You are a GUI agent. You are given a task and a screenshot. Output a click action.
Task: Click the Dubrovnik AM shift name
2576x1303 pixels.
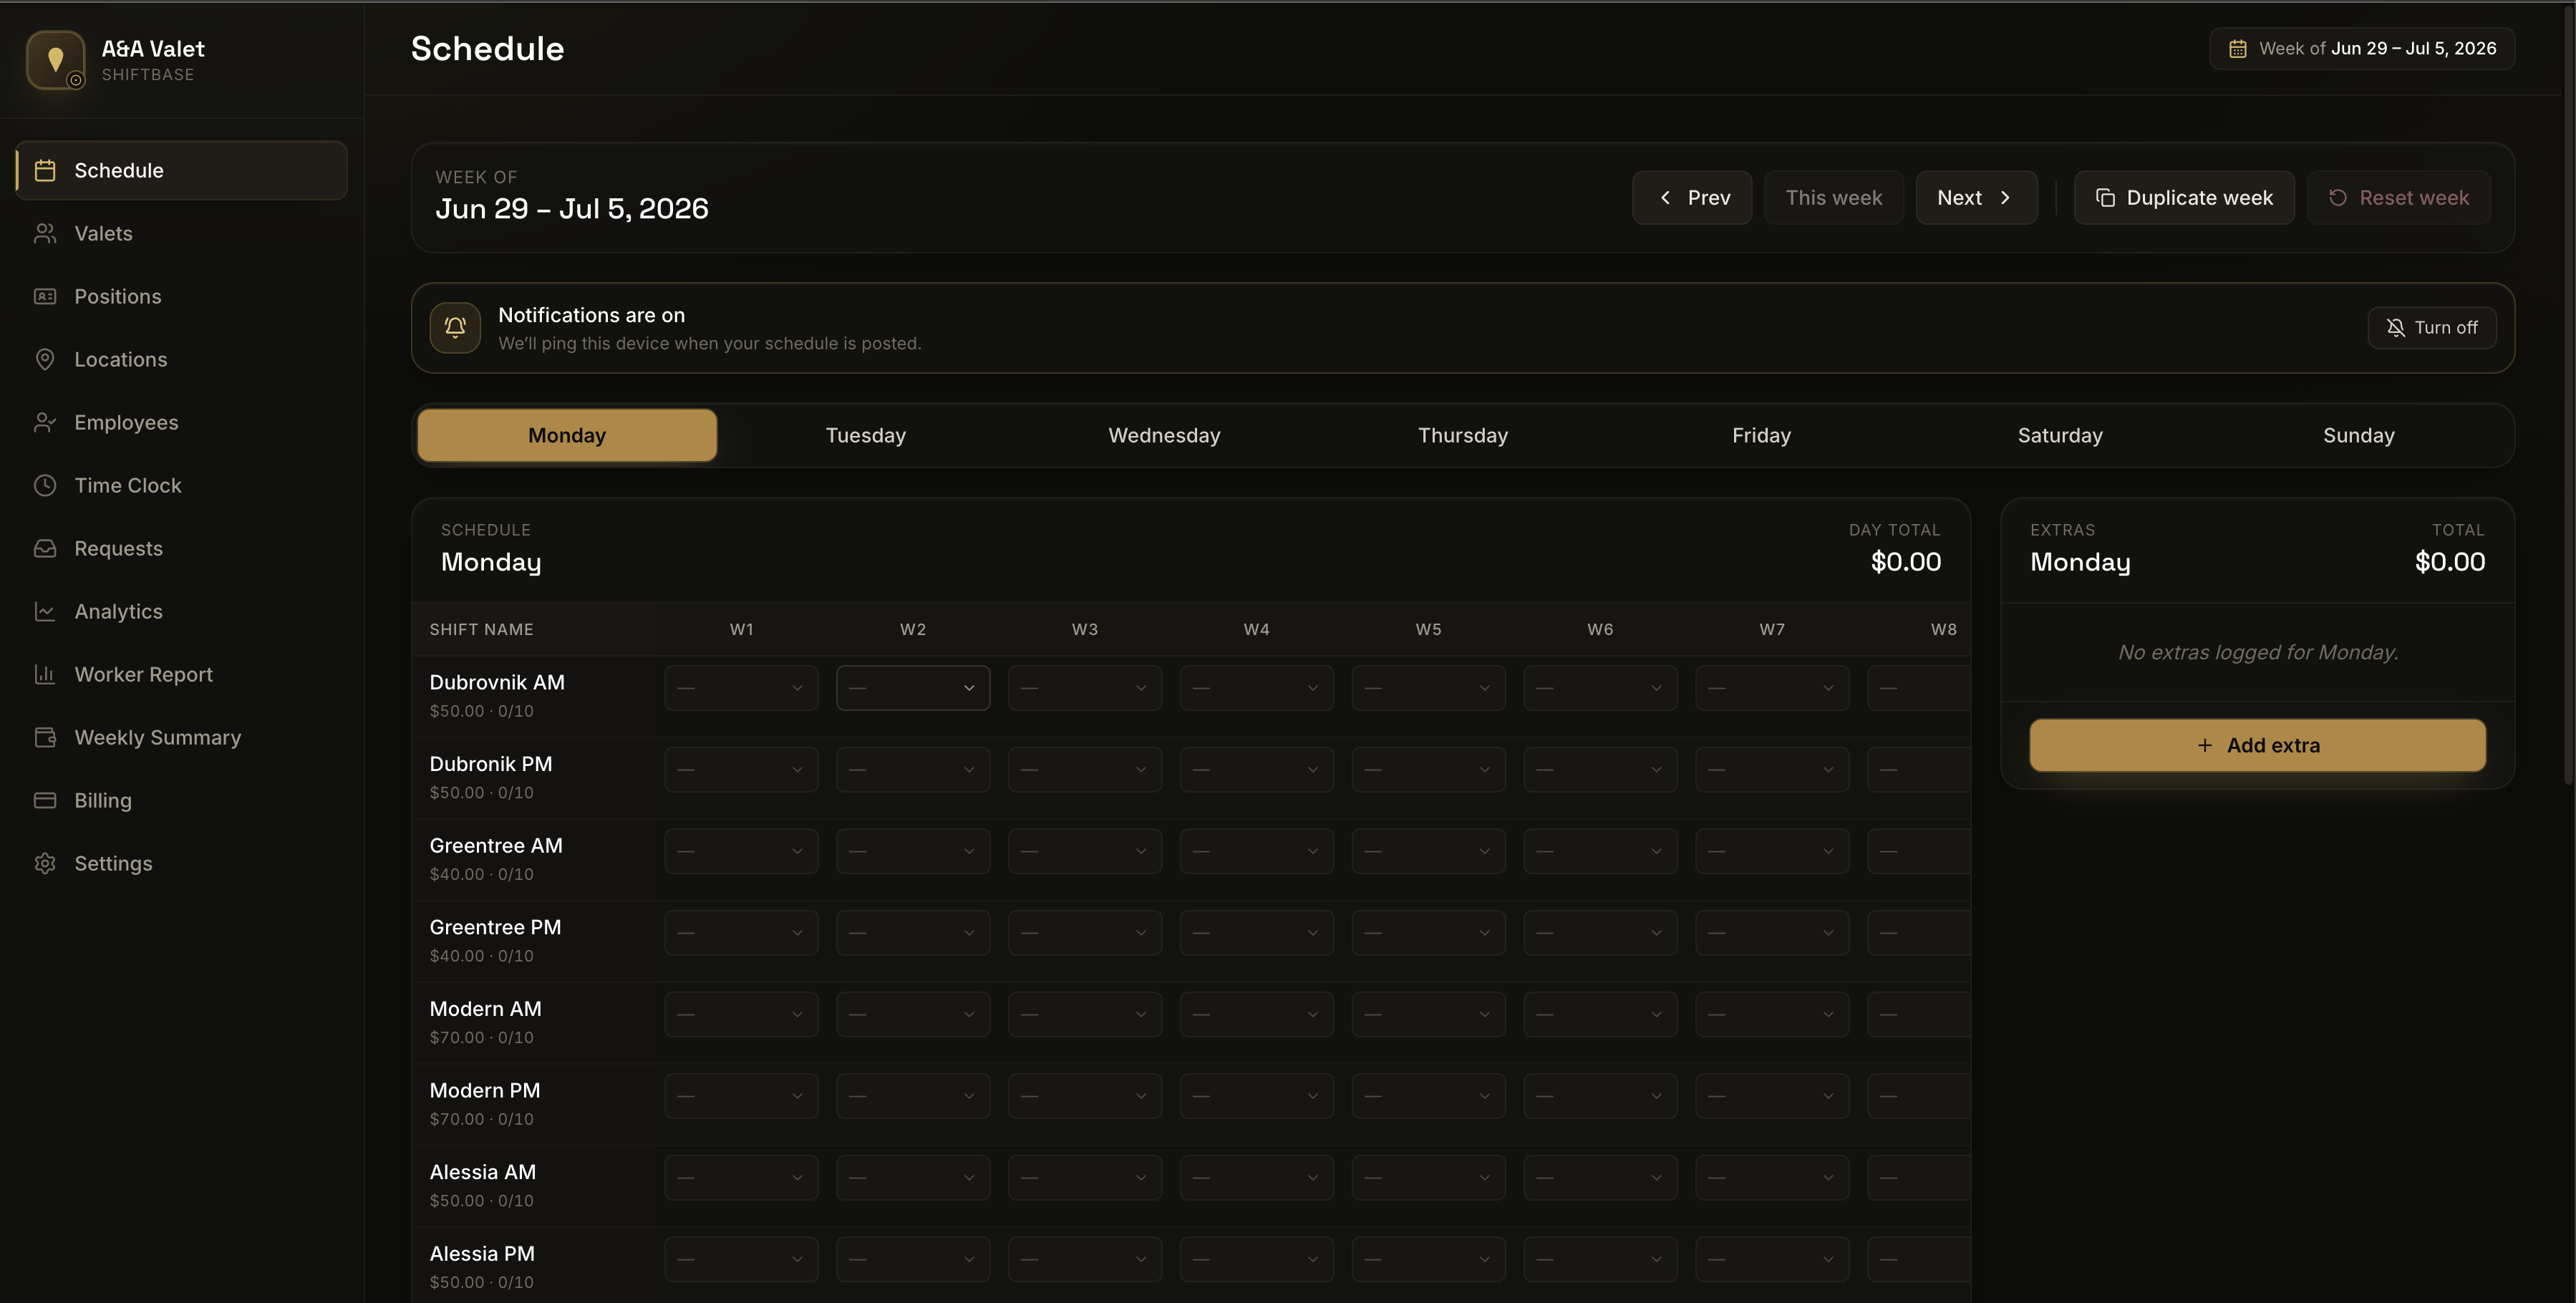pos(497,682)
